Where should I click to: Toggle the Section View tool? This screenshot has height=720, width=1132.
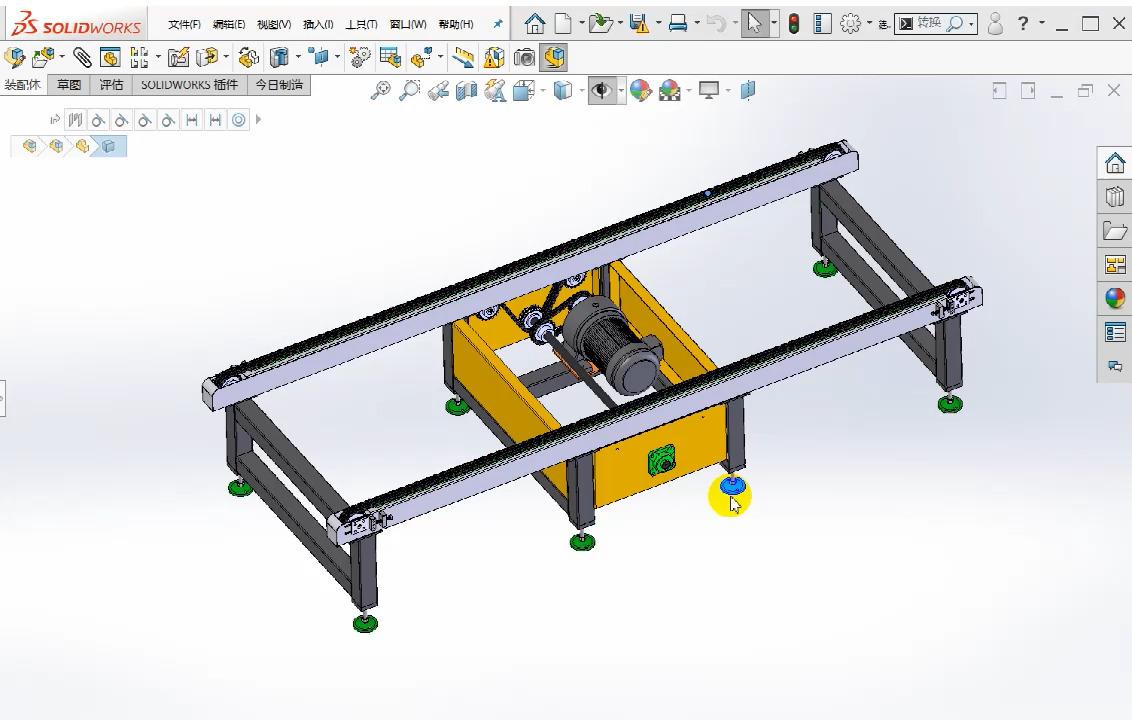coord(466,91)
